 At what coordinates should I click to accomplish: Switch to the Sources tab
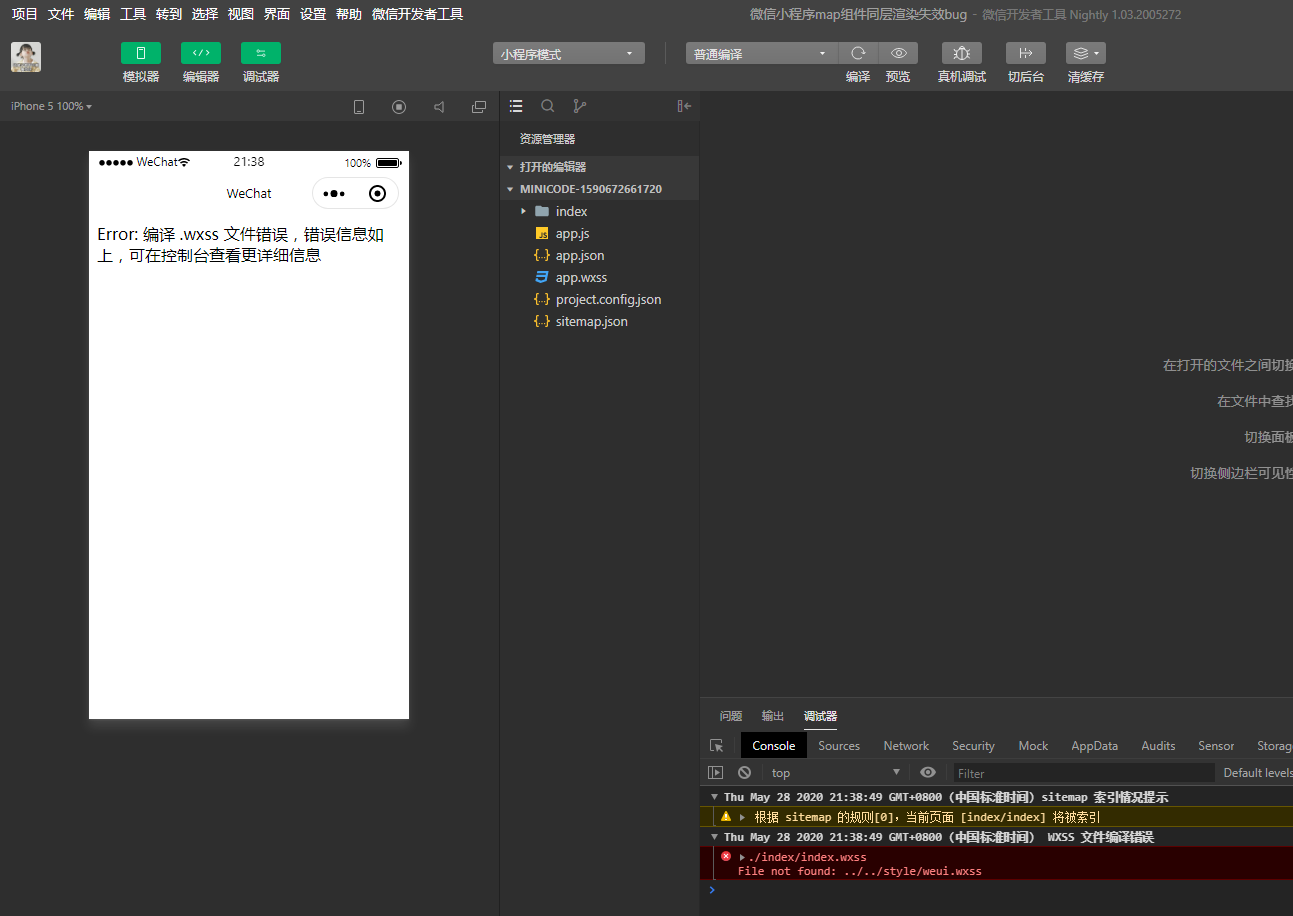click(x=839, y=746)
